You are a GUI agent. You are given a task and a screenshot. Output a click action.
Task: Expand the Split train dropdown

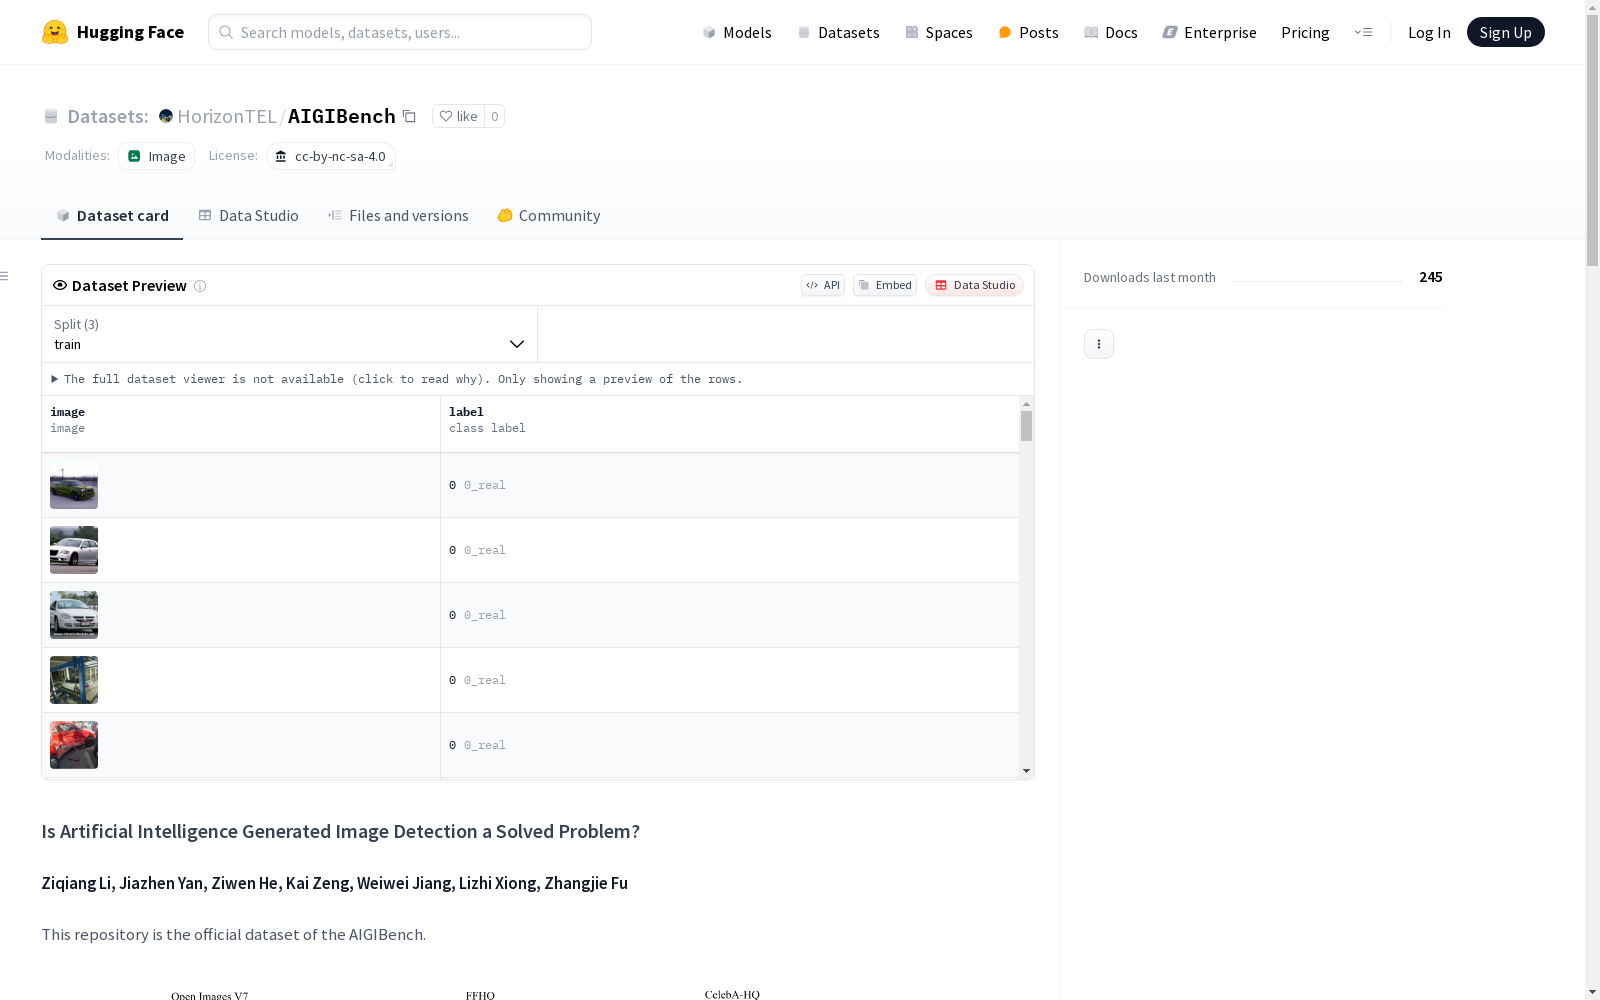(290, 334)
